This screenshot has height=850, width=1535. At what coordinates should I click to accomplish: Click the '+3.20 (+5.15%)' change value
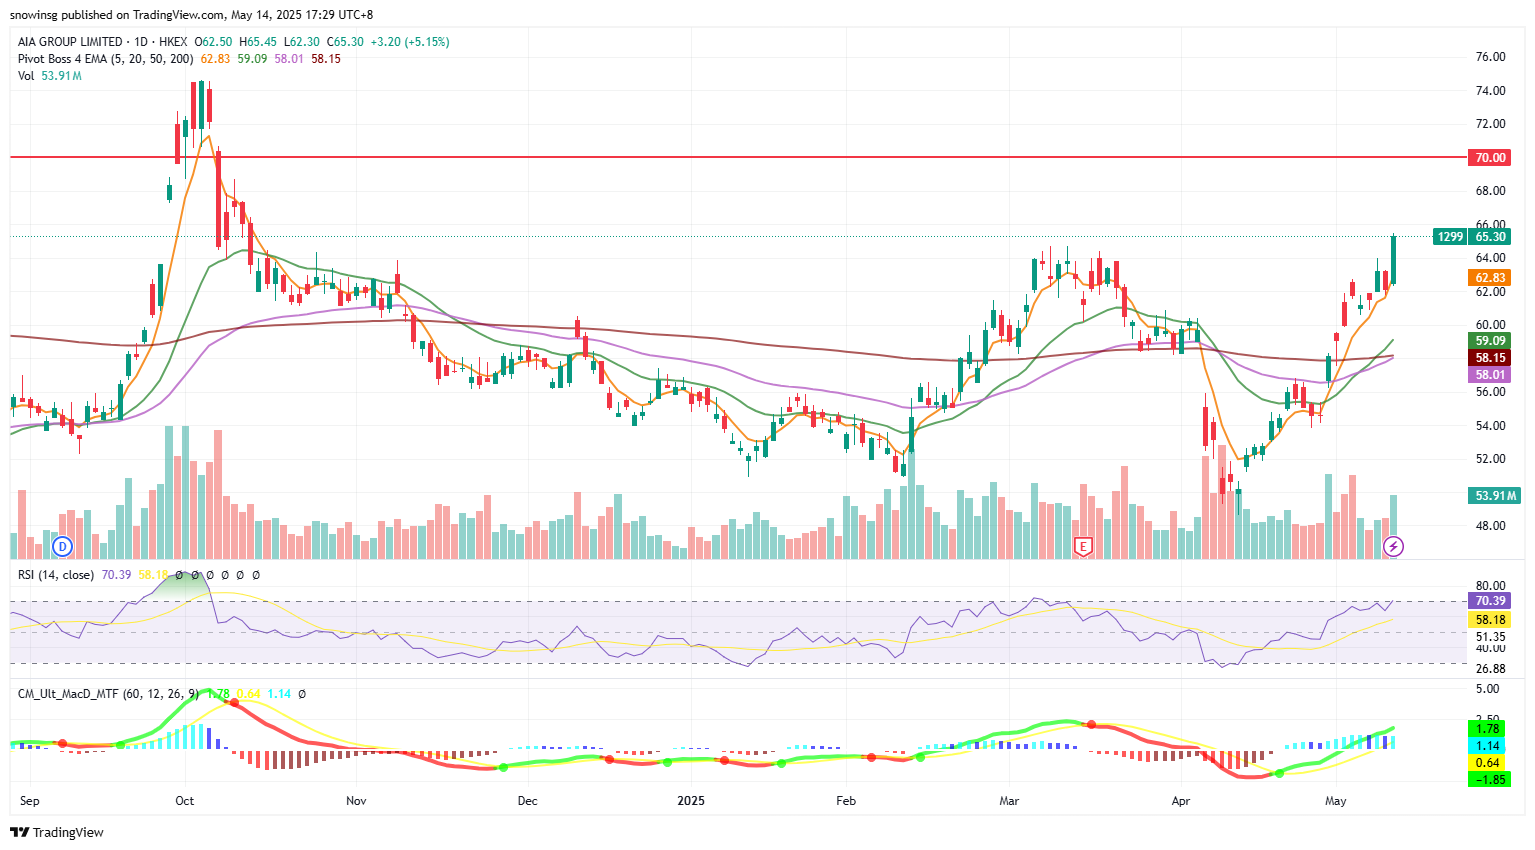point(410,42)
